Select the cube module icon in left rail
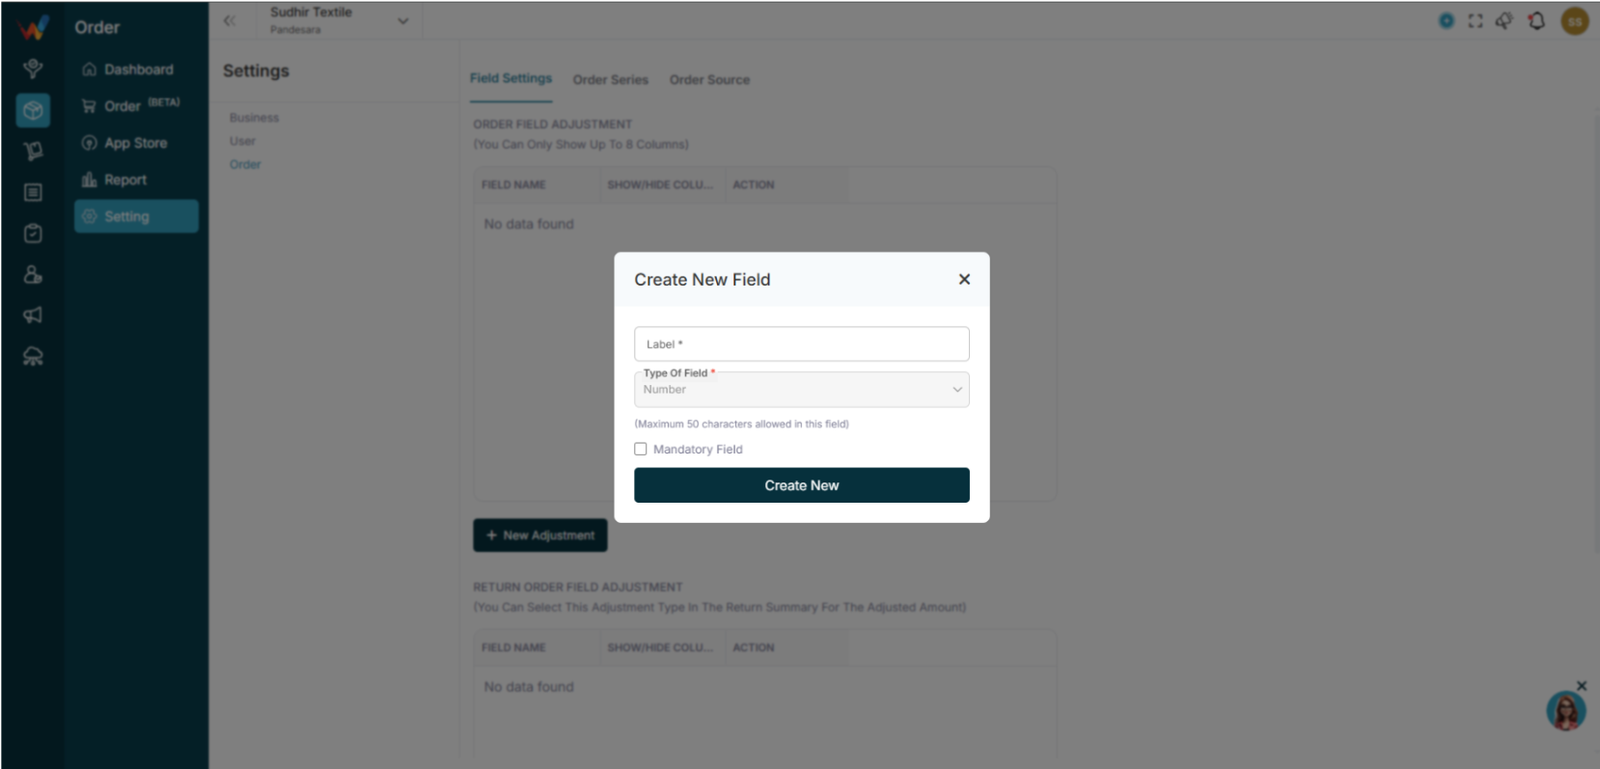Viewport: 1600px width, 769px height. pyautogui.click(x=33, y=110)
